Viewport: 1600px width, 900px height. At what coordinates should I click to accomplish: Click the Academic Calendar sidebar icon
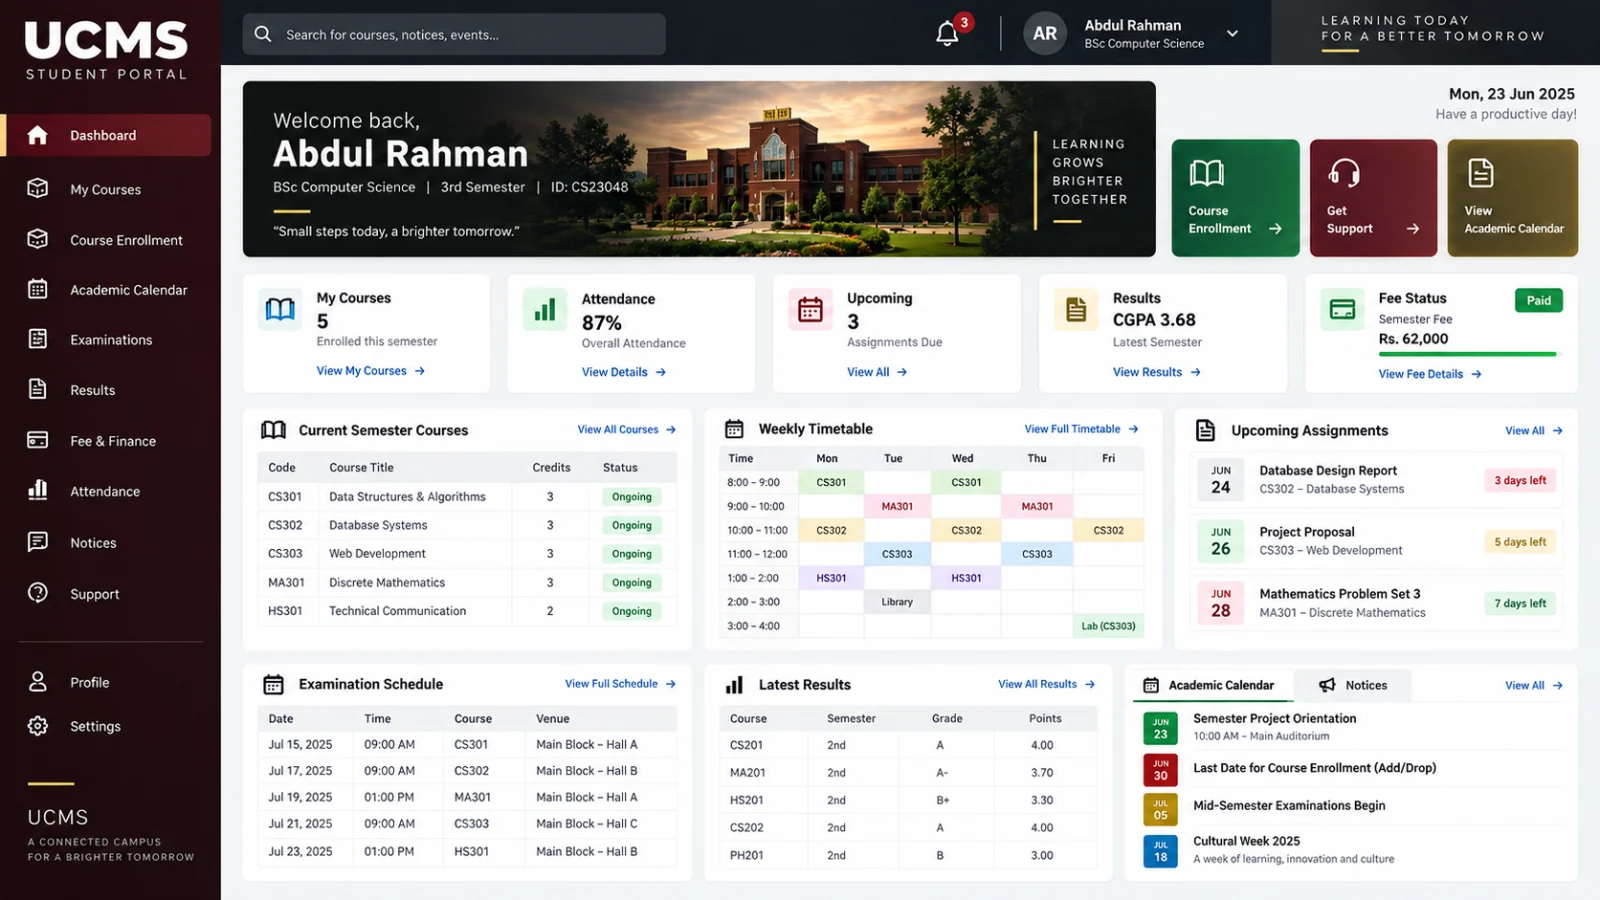pyautogui.click(x=38, y=289)
